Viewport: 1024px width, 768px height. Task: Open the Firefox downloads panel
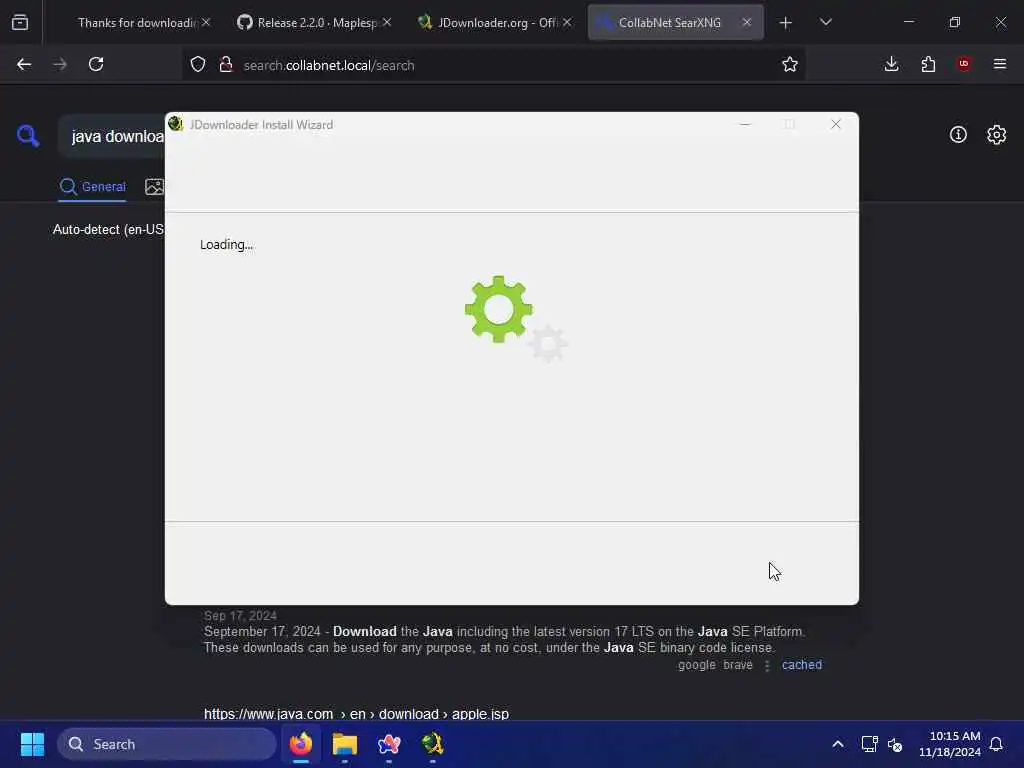(x=891, y=64)
